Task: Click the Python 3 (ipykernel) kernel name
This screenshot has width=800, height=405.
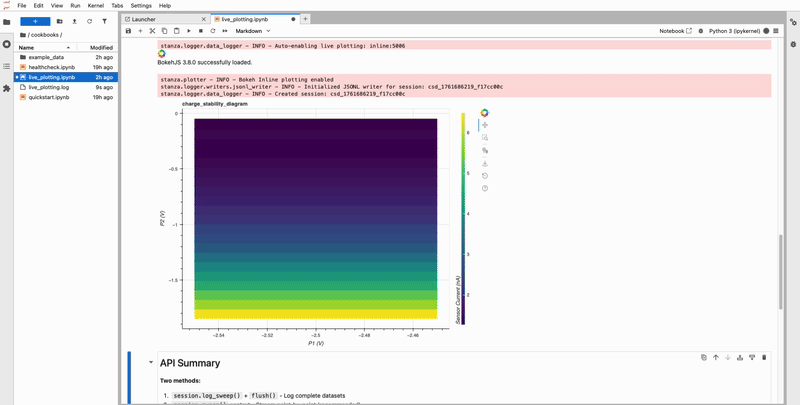Action: click(x=734, y=31)
